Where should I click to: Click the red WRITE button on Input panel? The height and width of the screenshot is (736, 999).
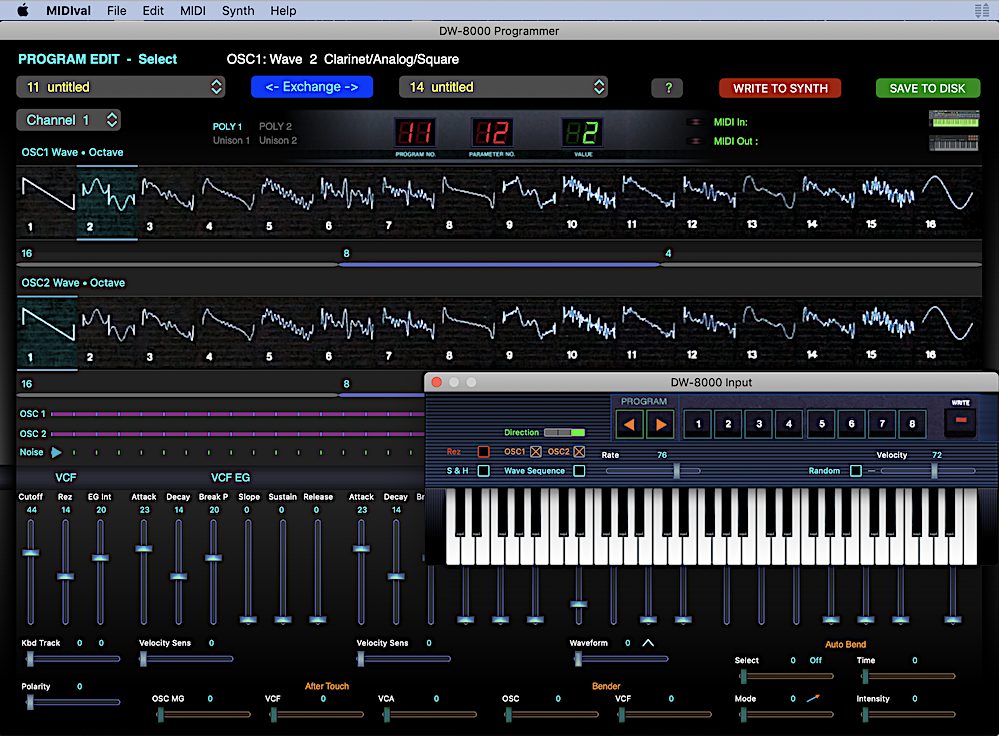pos(961,421)
